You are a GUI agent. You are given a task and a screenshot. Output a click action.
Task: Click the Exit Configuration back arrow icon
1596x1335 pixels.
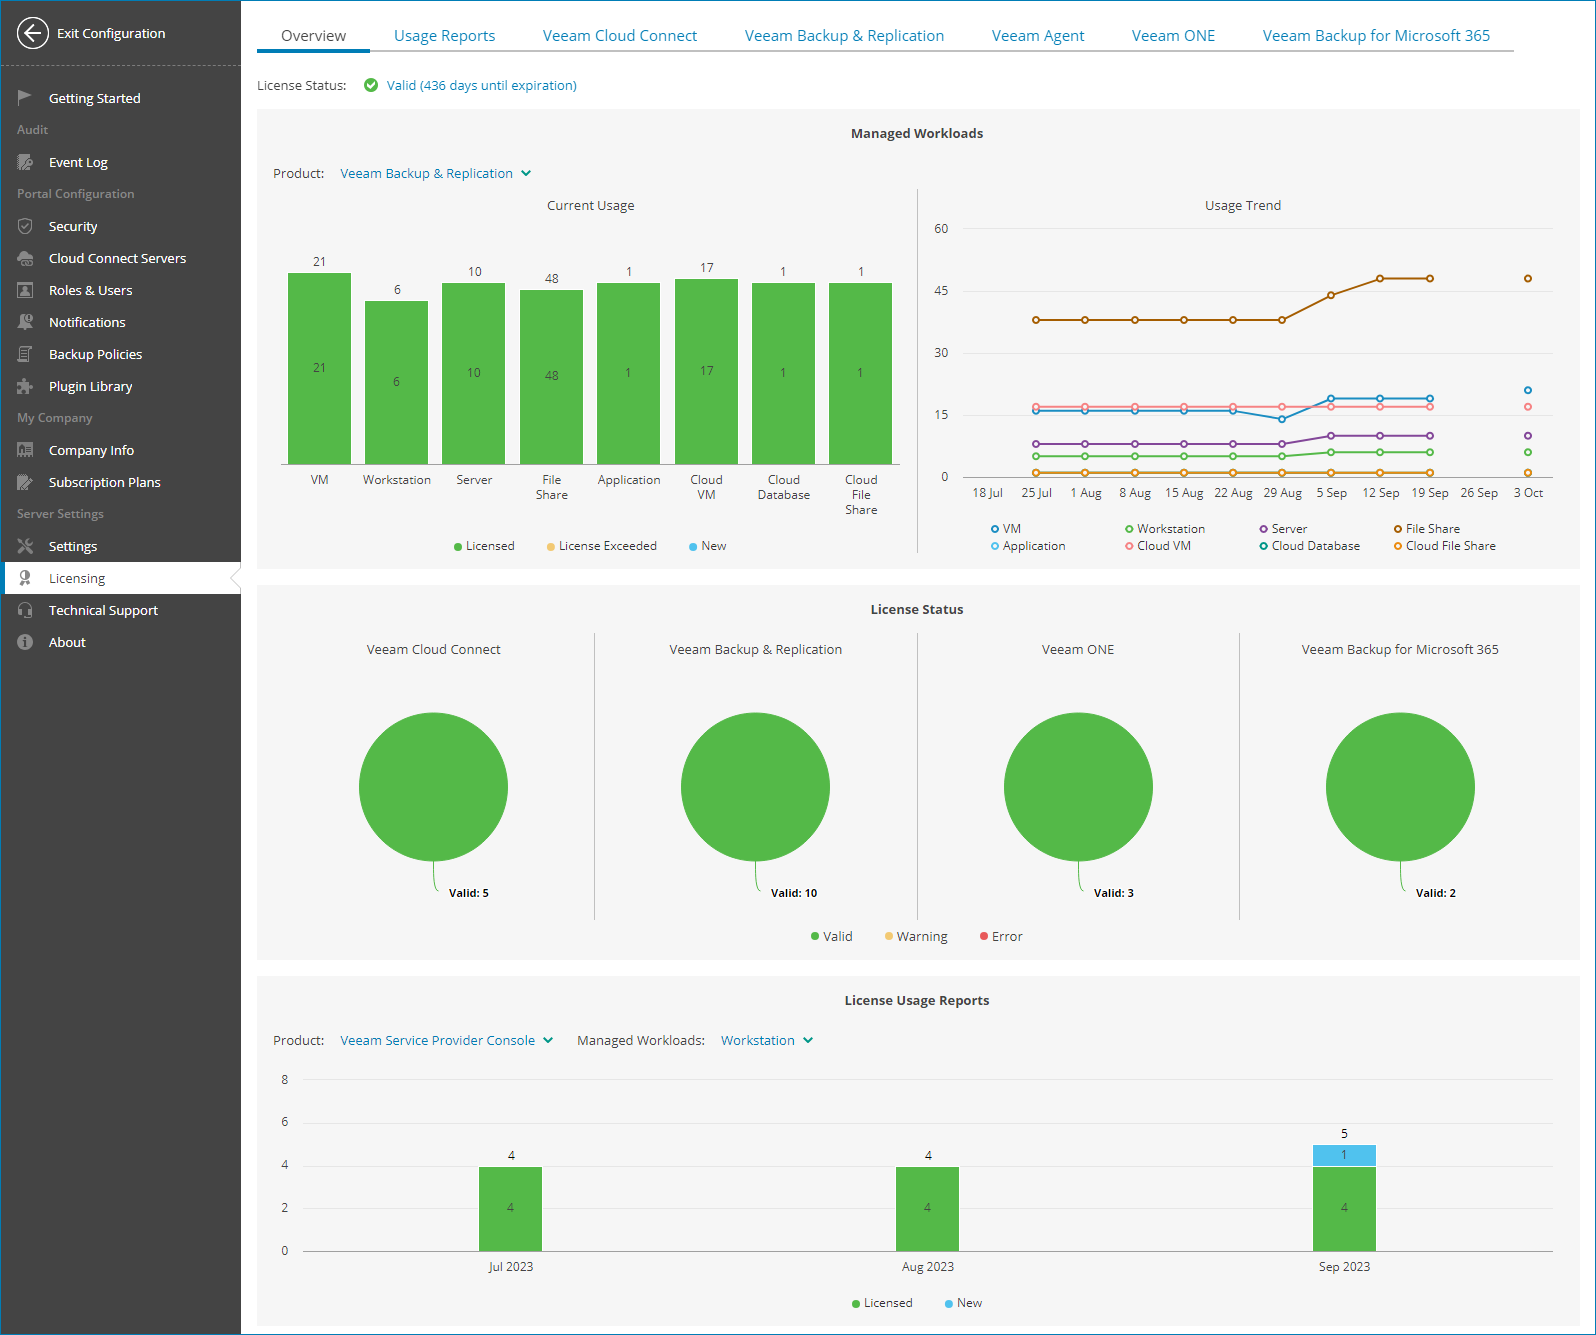tap(32, 33)
